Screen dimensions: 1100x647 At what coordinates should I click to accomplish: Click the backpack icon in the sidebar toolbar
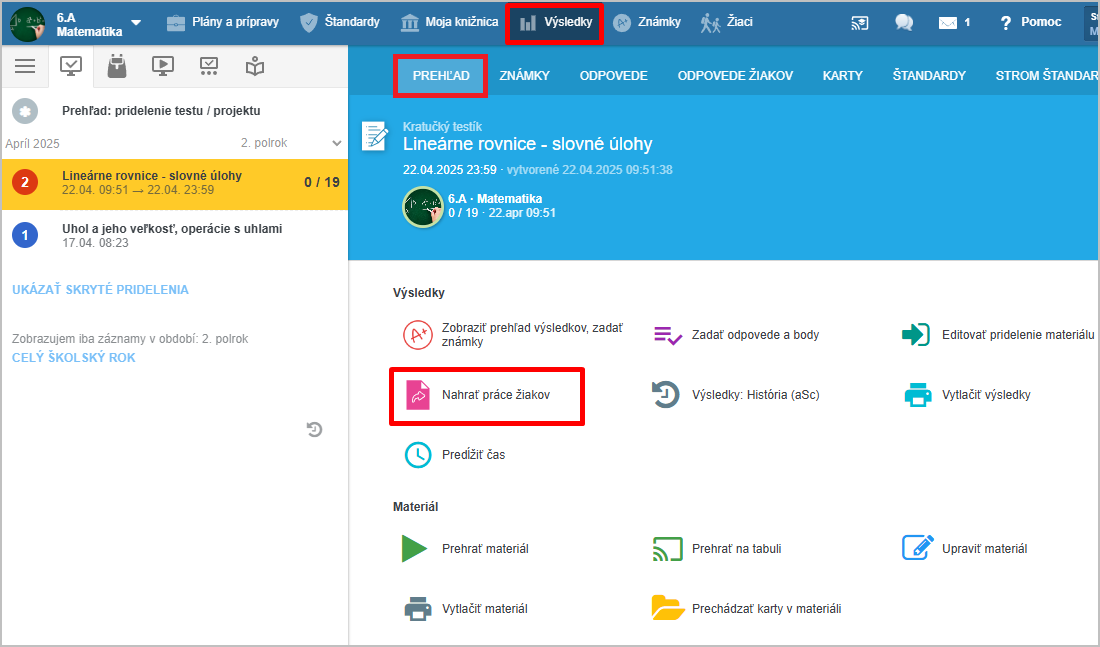[x=117, y=66]
